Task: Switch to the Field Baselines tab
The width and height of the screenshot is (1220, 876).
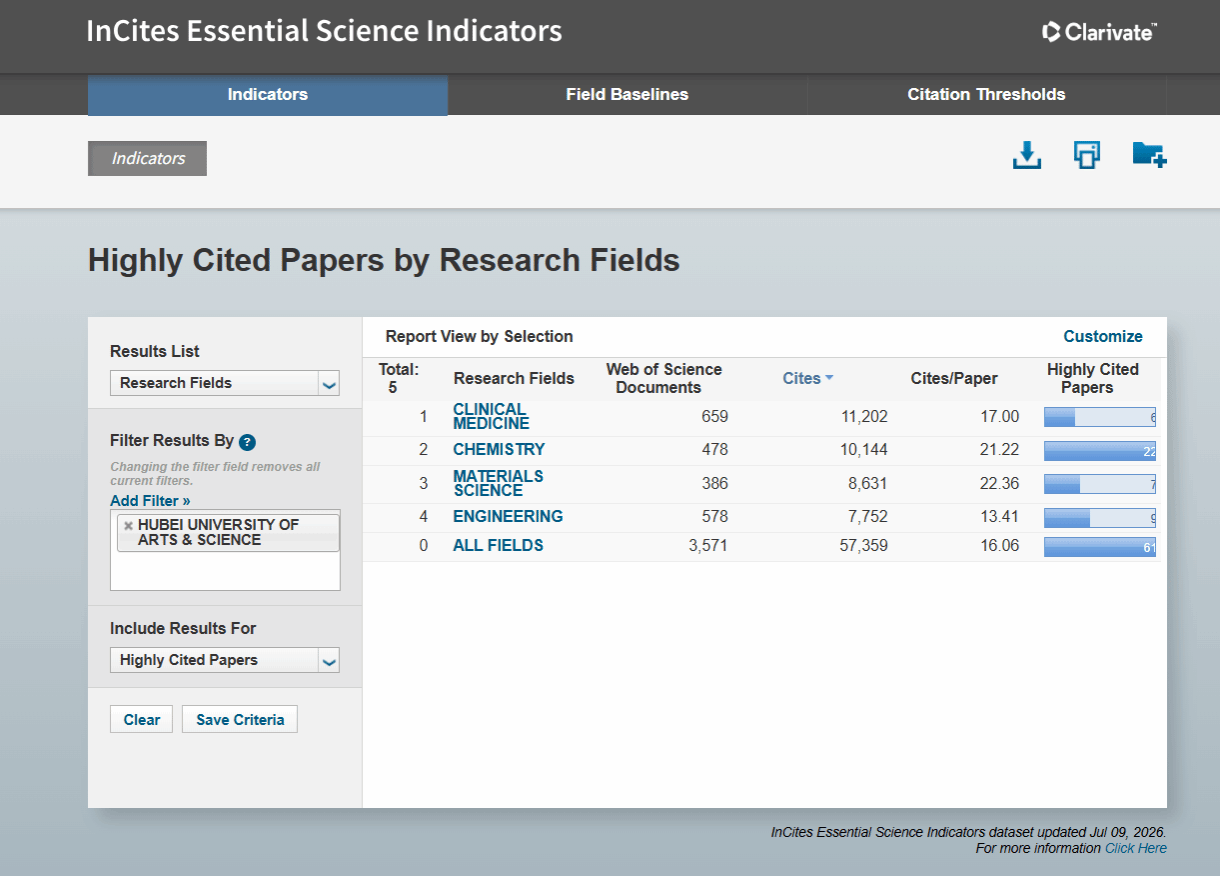Action: pyautogui.click(x=627, y=95)
